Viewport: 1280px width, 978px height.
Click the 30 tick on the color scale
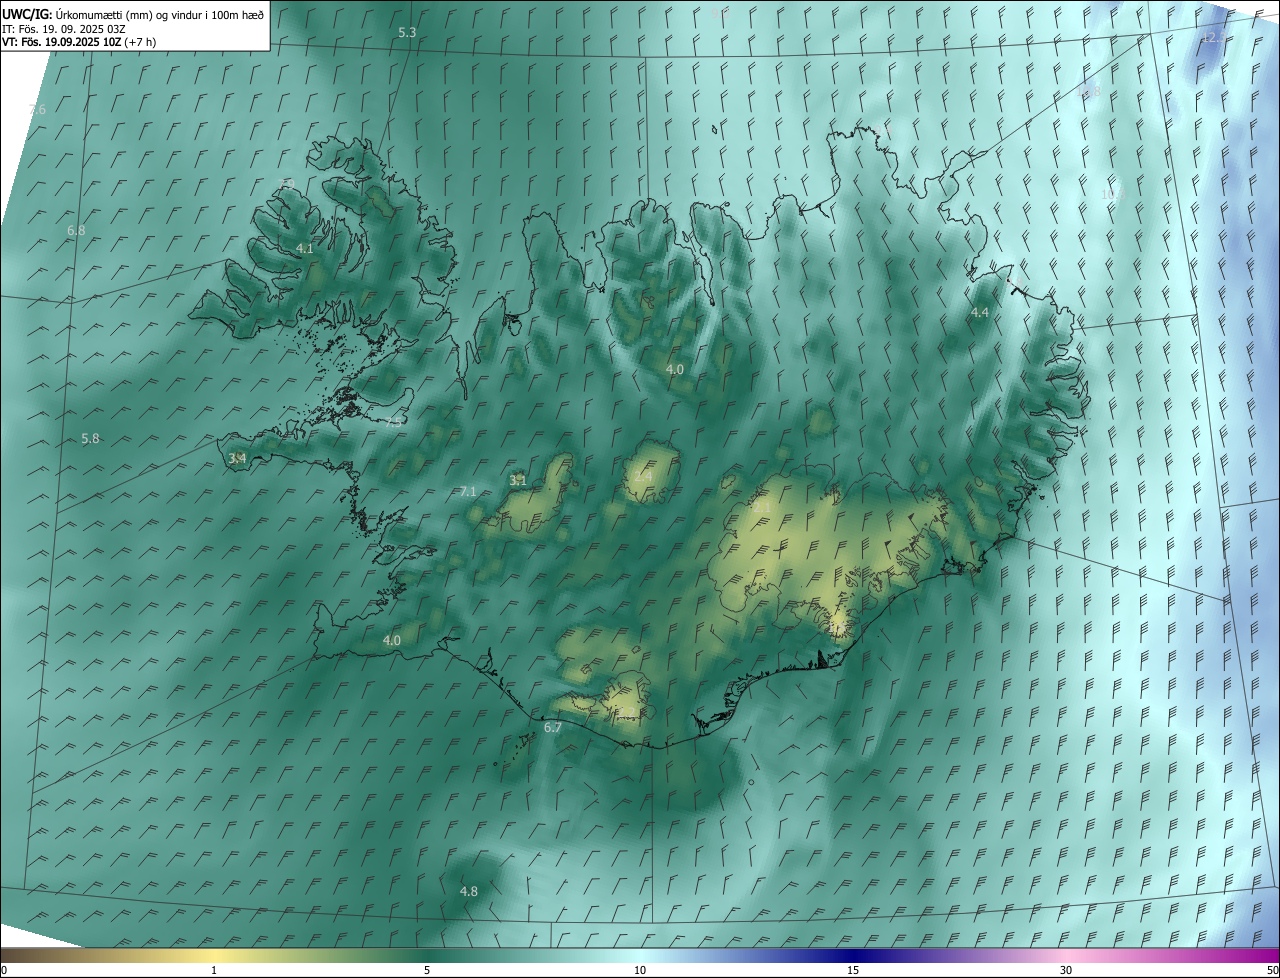pos(1066,971)
